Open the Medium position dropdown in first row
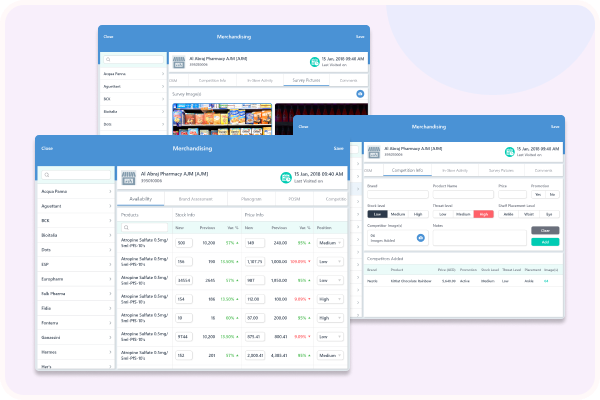 click(329, 242)
